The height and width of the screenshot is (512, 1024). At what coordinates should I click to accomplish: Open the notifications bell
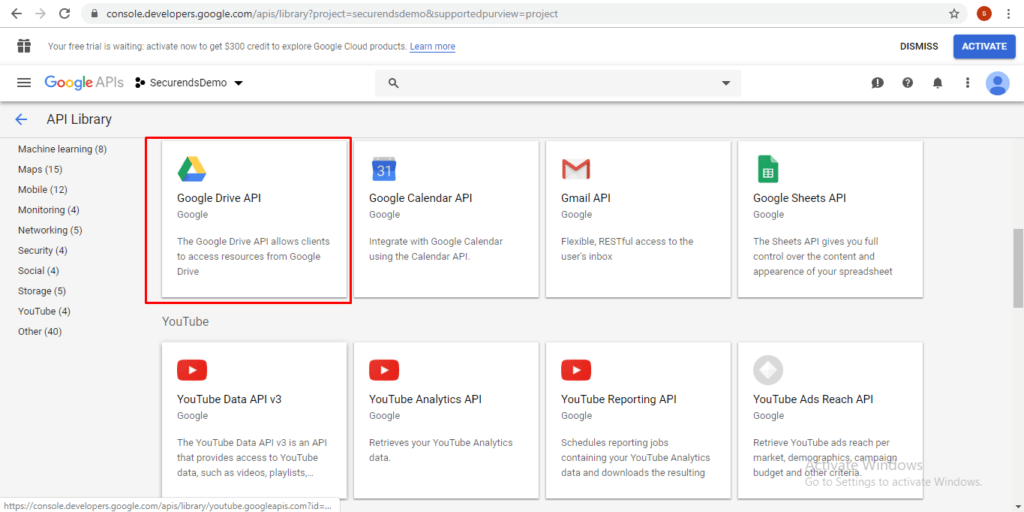(x=938, y=83)
